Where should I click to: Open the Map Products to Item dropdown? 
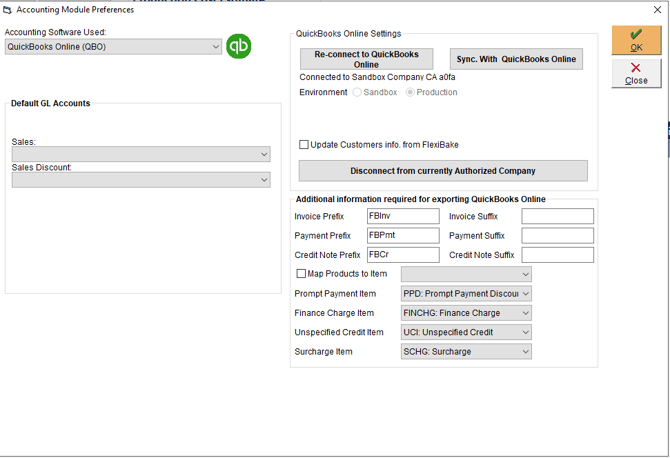point(466,274)
